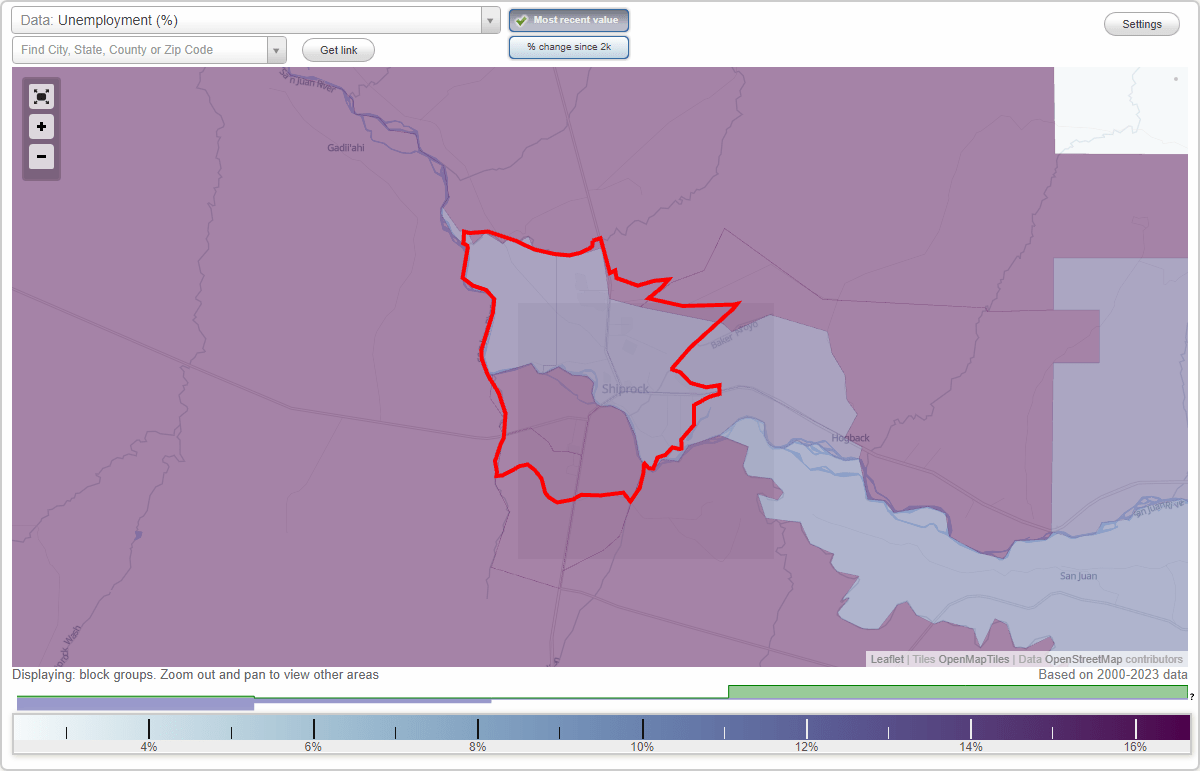Zoom out using the minus icon
Screen dimensions: 1200x771
pyautogui.click(x=41, y=157)
